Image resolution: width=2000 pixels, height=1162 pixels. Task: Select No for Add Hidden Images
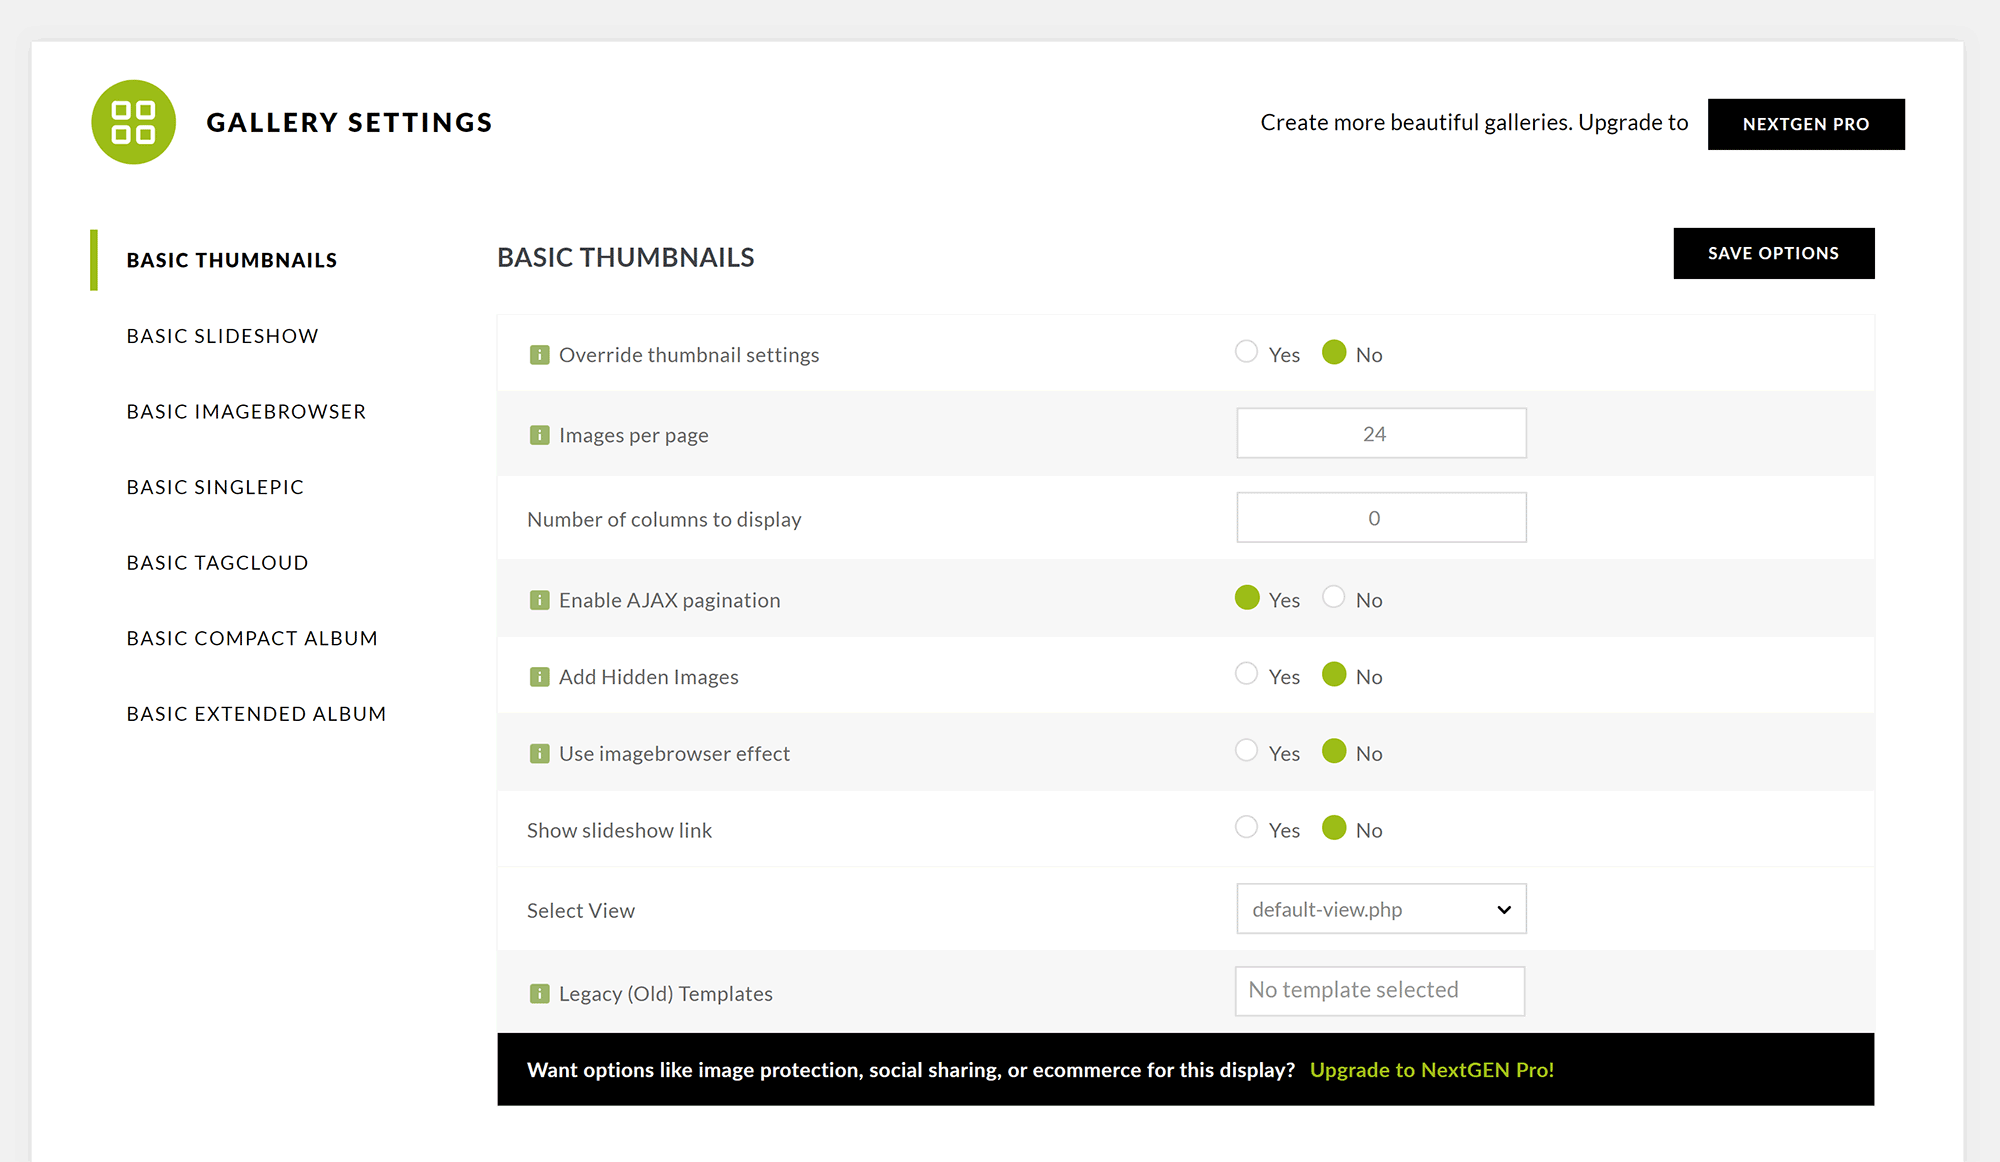(x=1334, y=674)
